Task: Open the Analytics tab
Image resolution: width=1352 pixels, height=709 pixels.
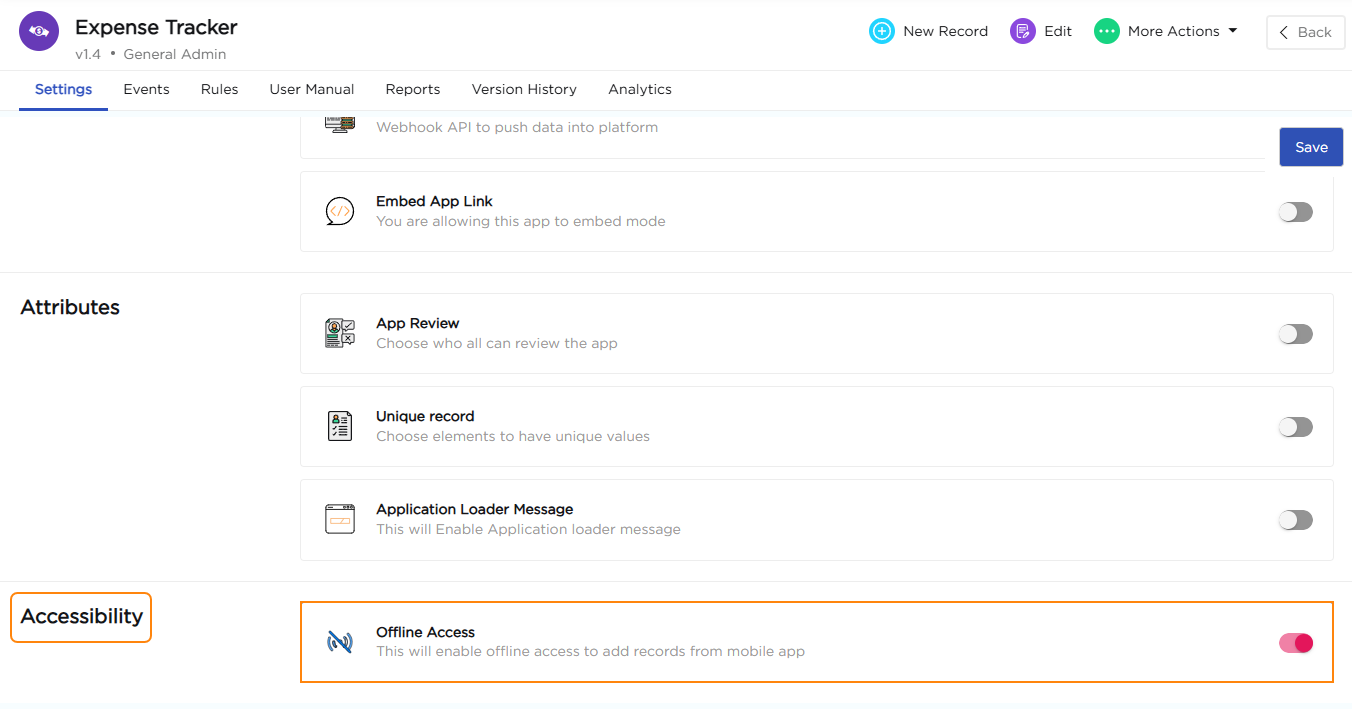Action: tap(640, 89)
